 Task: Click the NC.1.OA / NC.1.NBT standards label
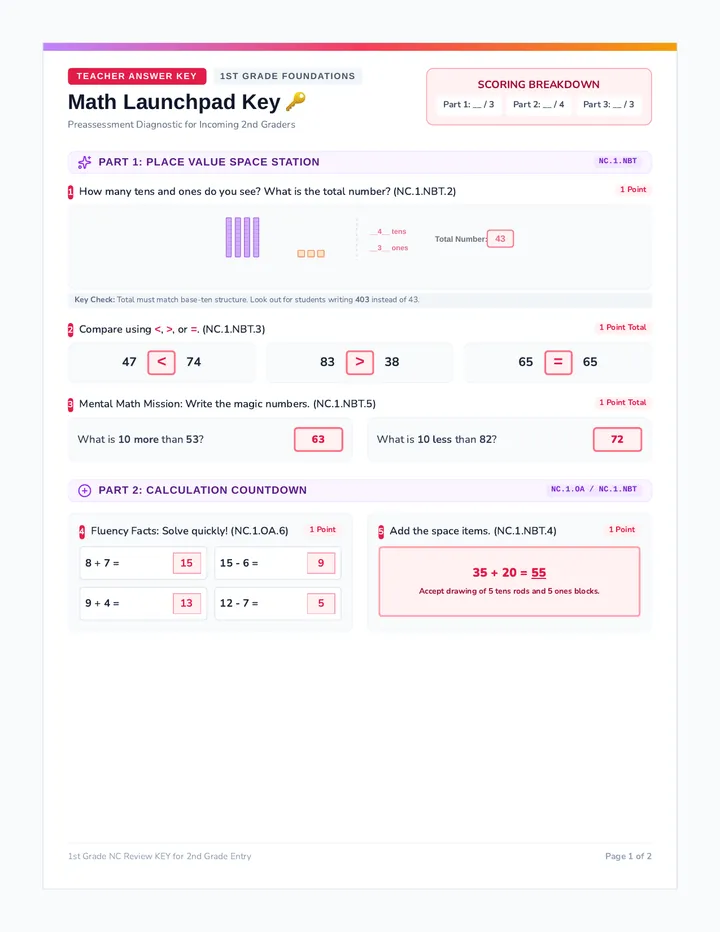[x=593, y=489]
